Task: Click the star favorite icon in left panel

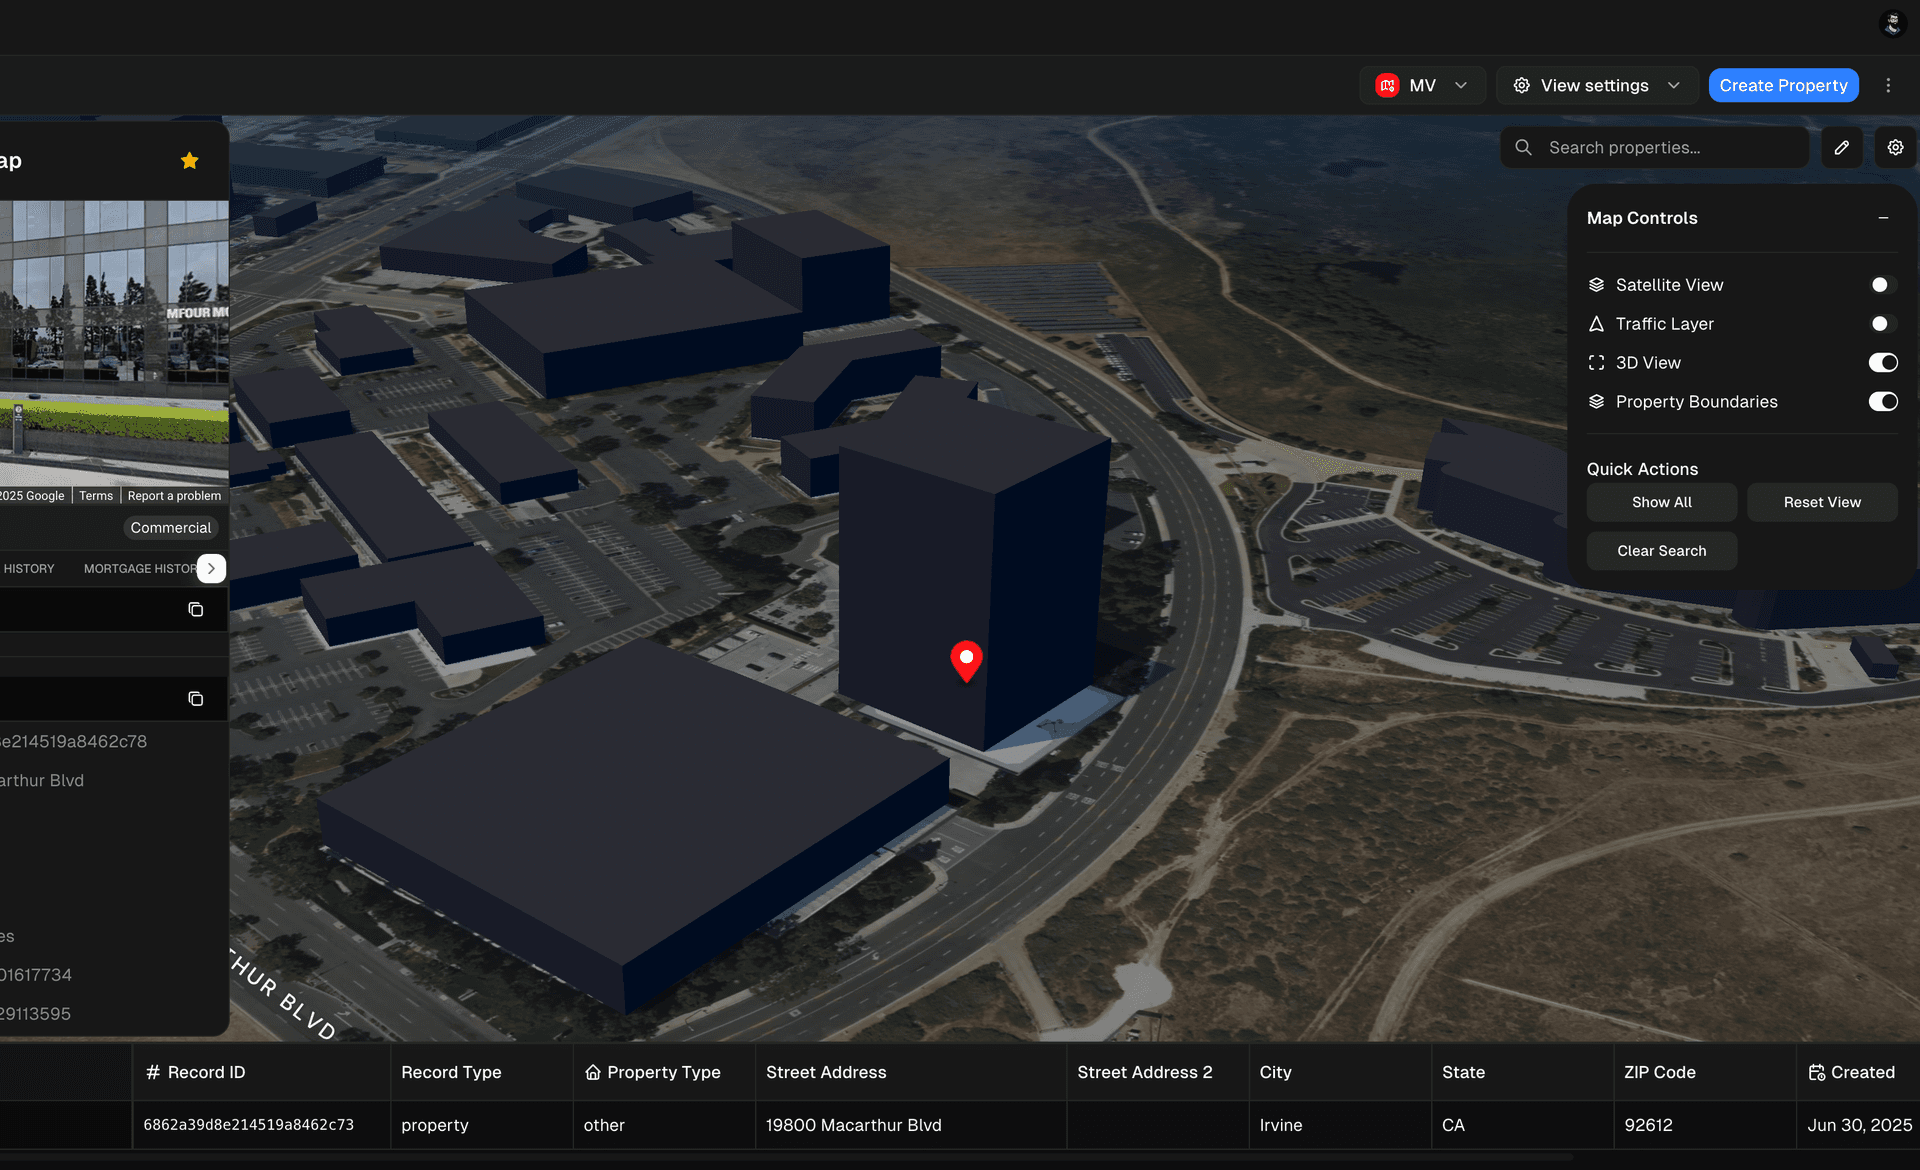Action: point(189,160)
